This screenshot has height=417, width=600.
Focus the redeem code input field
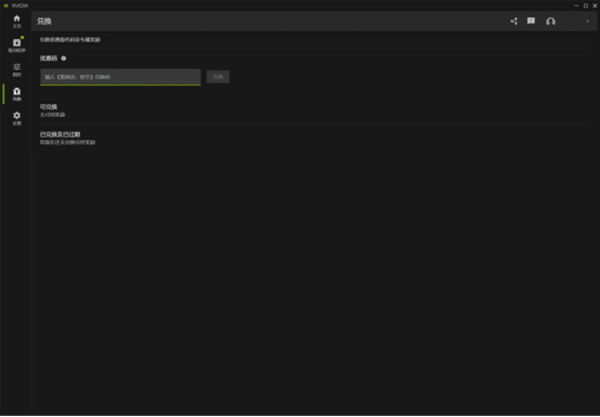point(120,77)
